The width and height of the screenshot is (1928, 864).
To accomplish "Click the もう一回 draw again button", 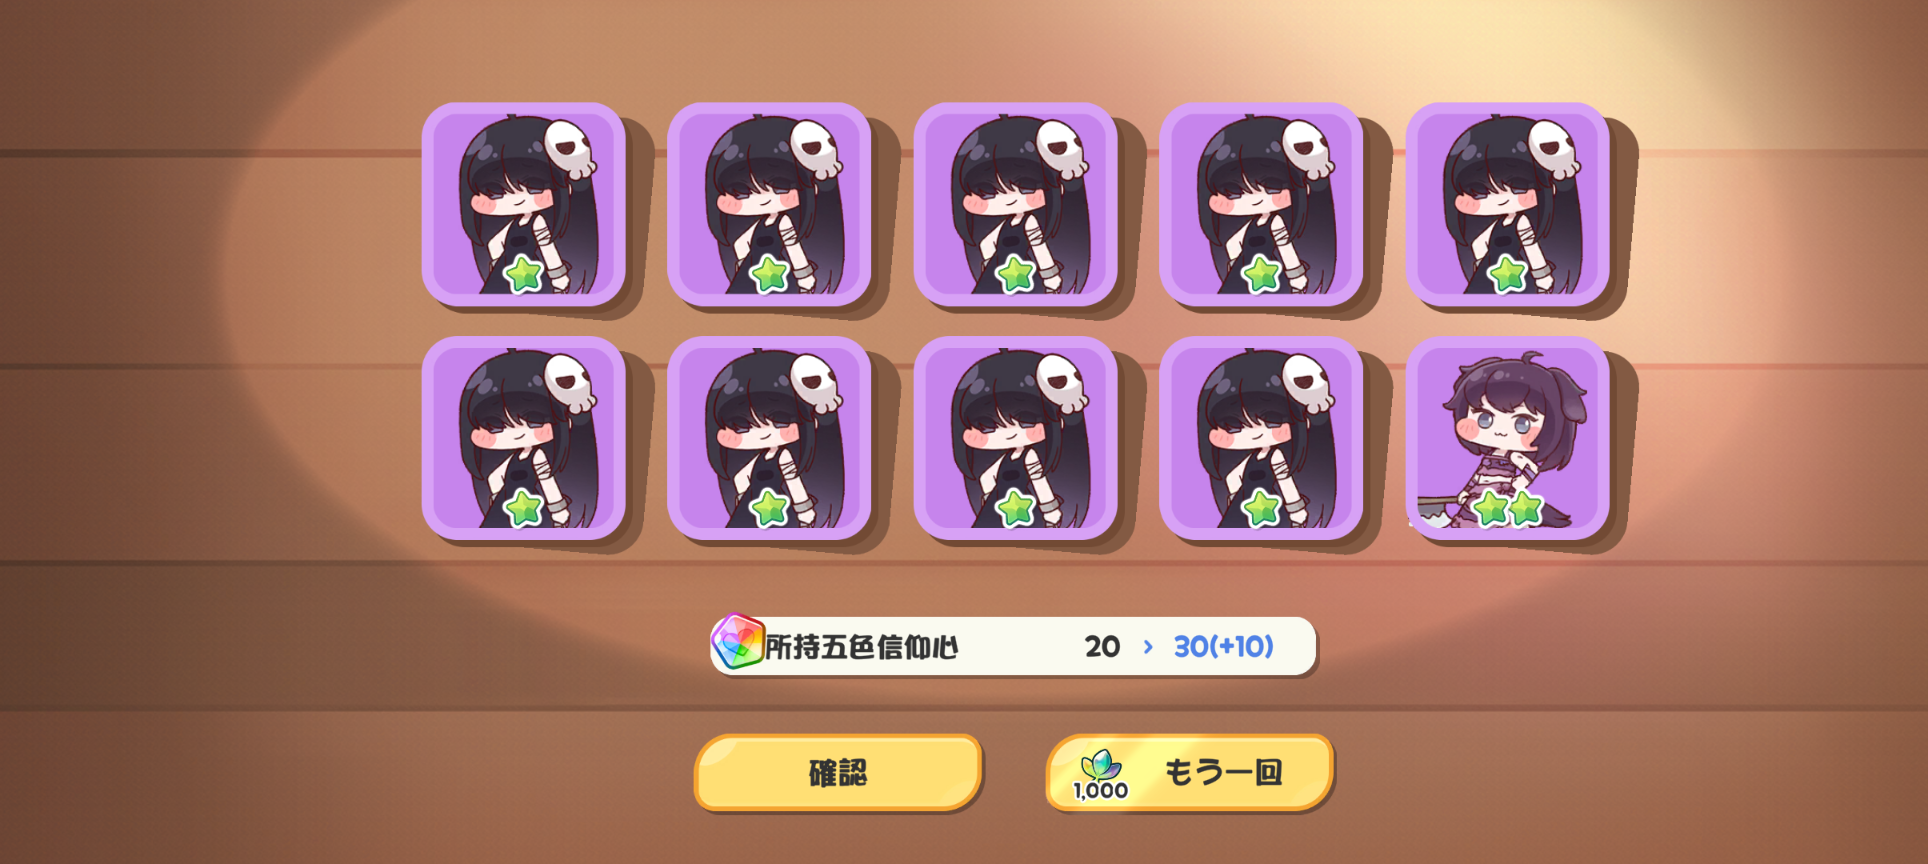I will [x=1190, y=772].
